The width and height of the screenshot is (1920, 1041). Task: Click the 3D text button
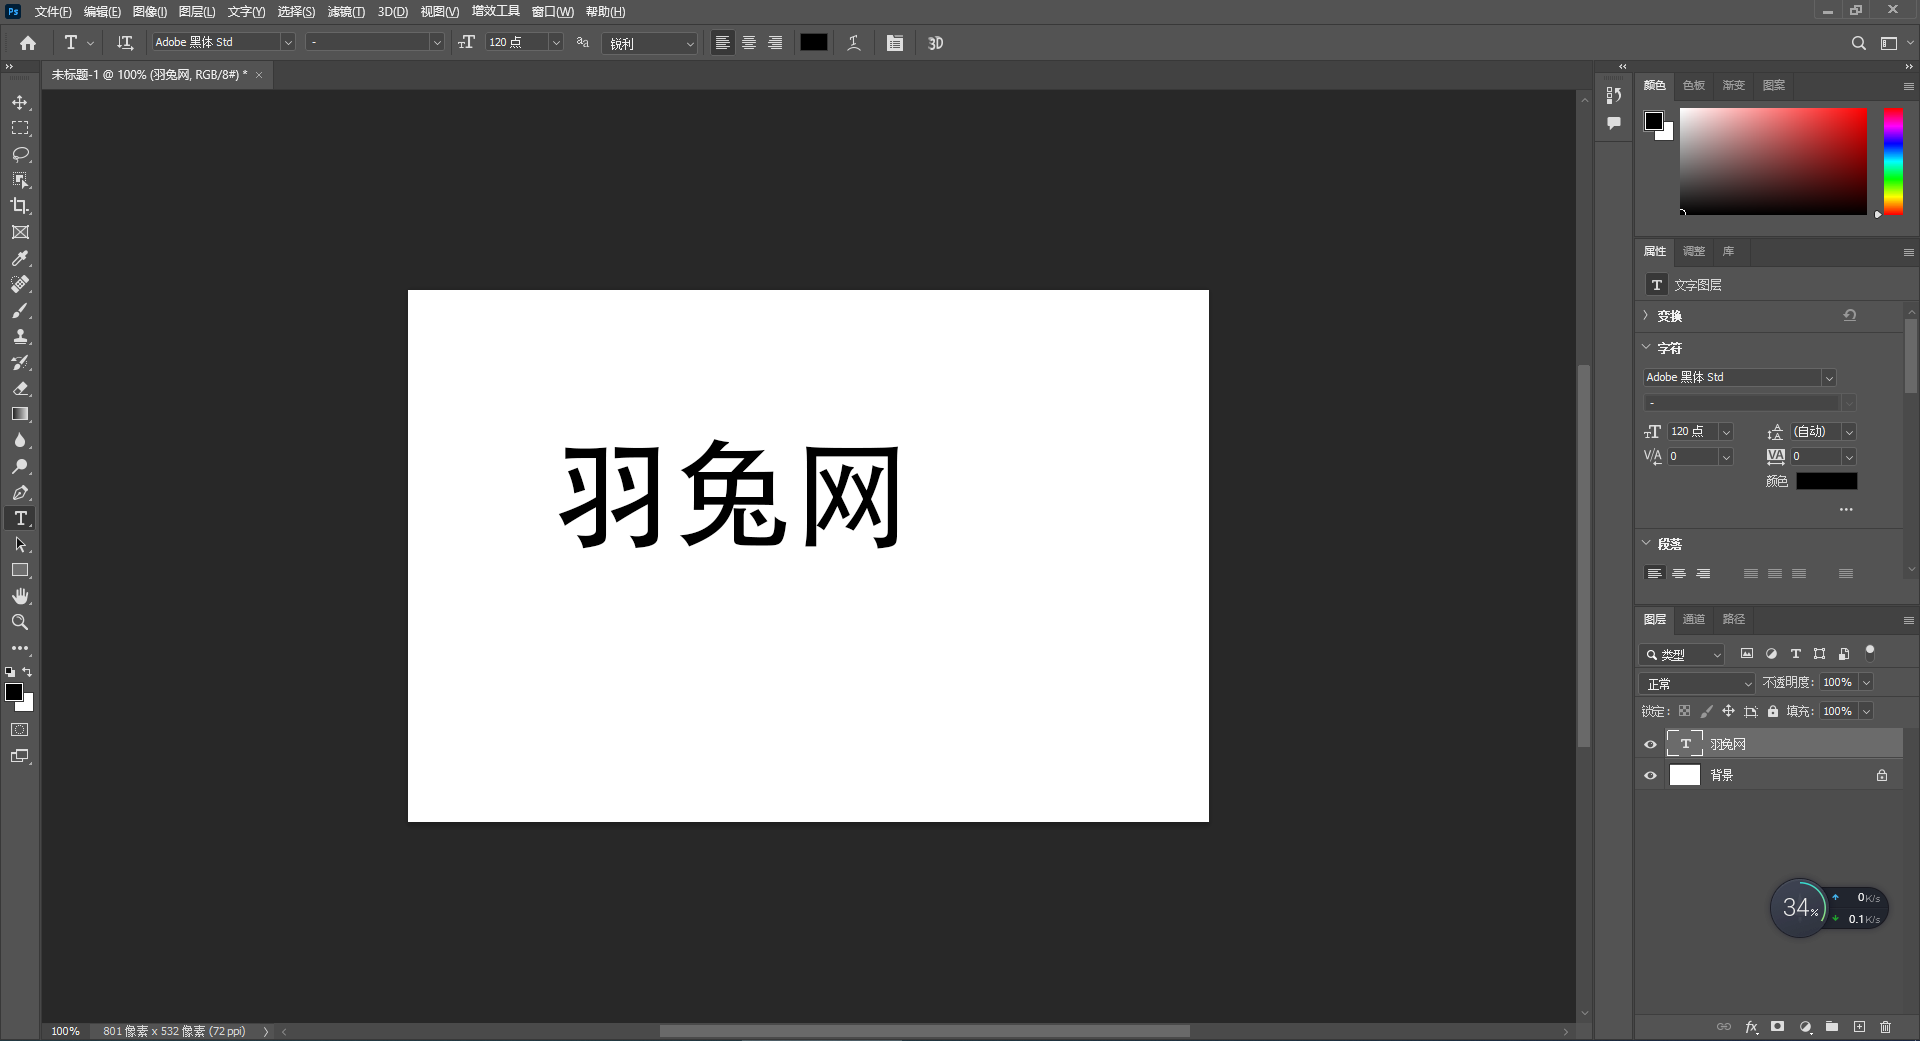935,43
